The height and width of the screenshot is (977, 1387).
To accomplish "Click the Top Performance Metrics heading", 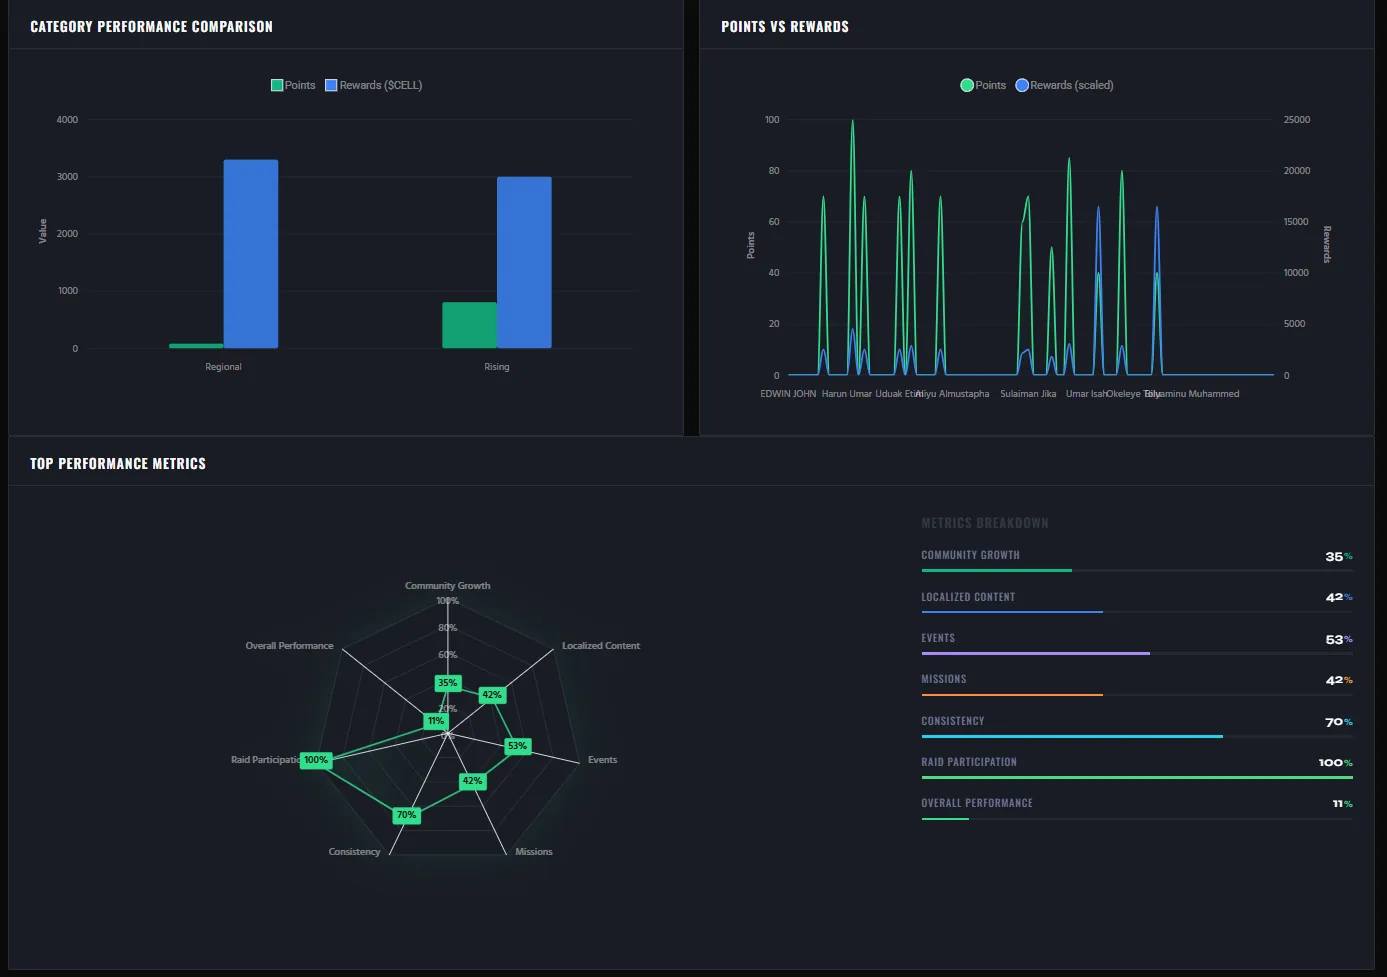I will (118, 464).
